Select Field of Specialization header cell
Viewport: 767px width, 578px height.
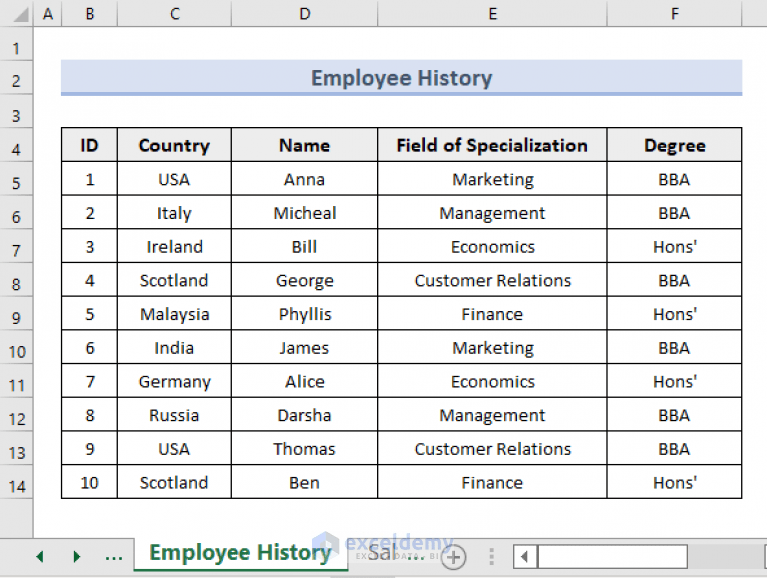(x=492, y=145)
